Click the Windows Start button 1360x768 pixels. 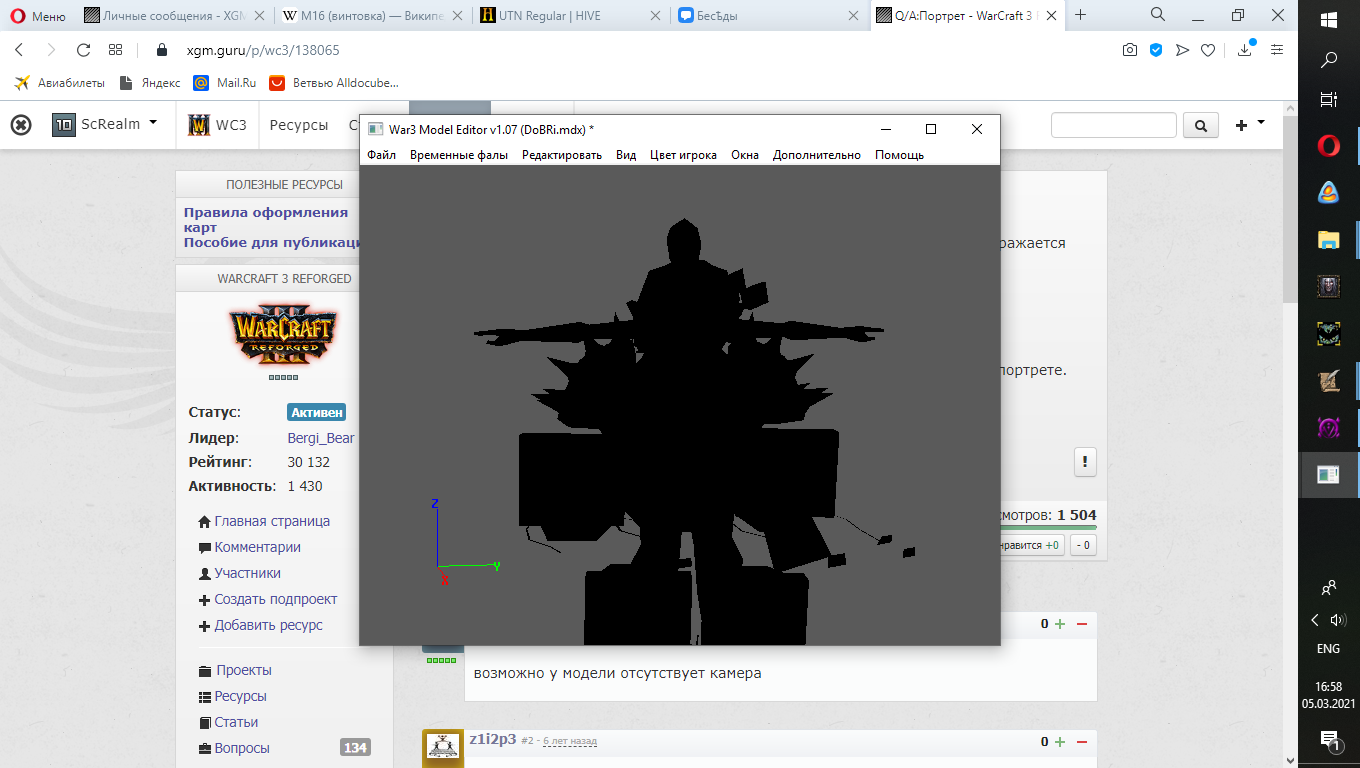pos(1329,20)
